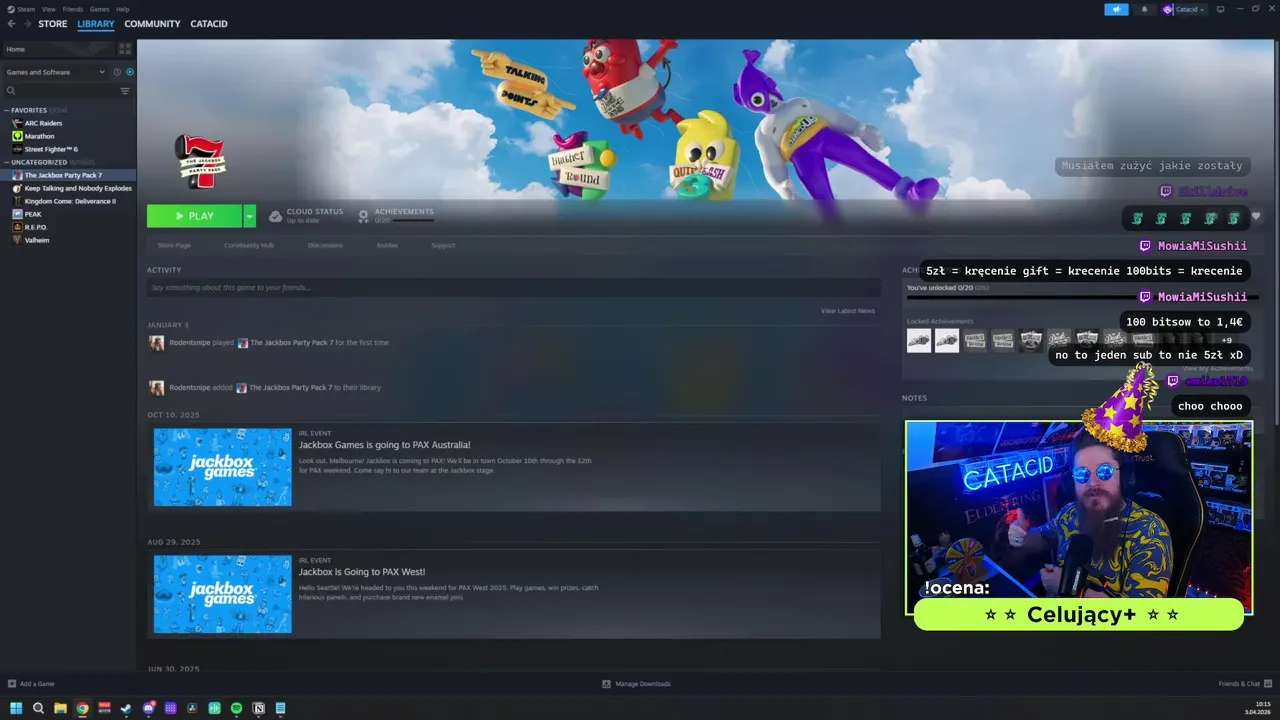This screenshot has width=1280, height=720.
Task: Open Discord from the taskbar
Action: coord(148,708)
